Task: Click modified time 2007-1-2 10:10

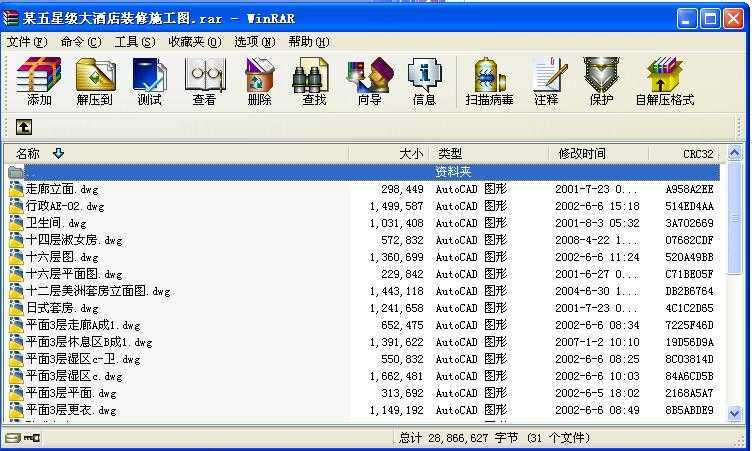Action: click(x=597, y=342)
